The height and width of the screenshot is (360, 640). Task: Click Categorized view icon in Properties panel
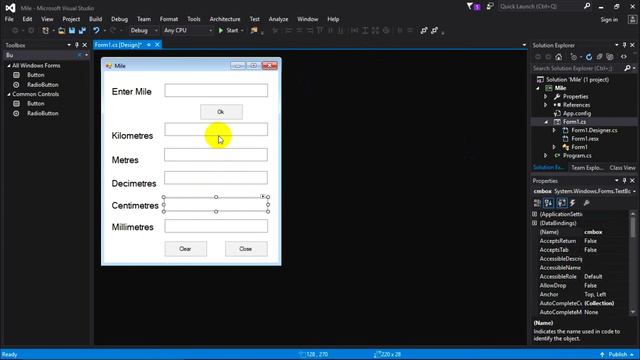click(537, 203)
